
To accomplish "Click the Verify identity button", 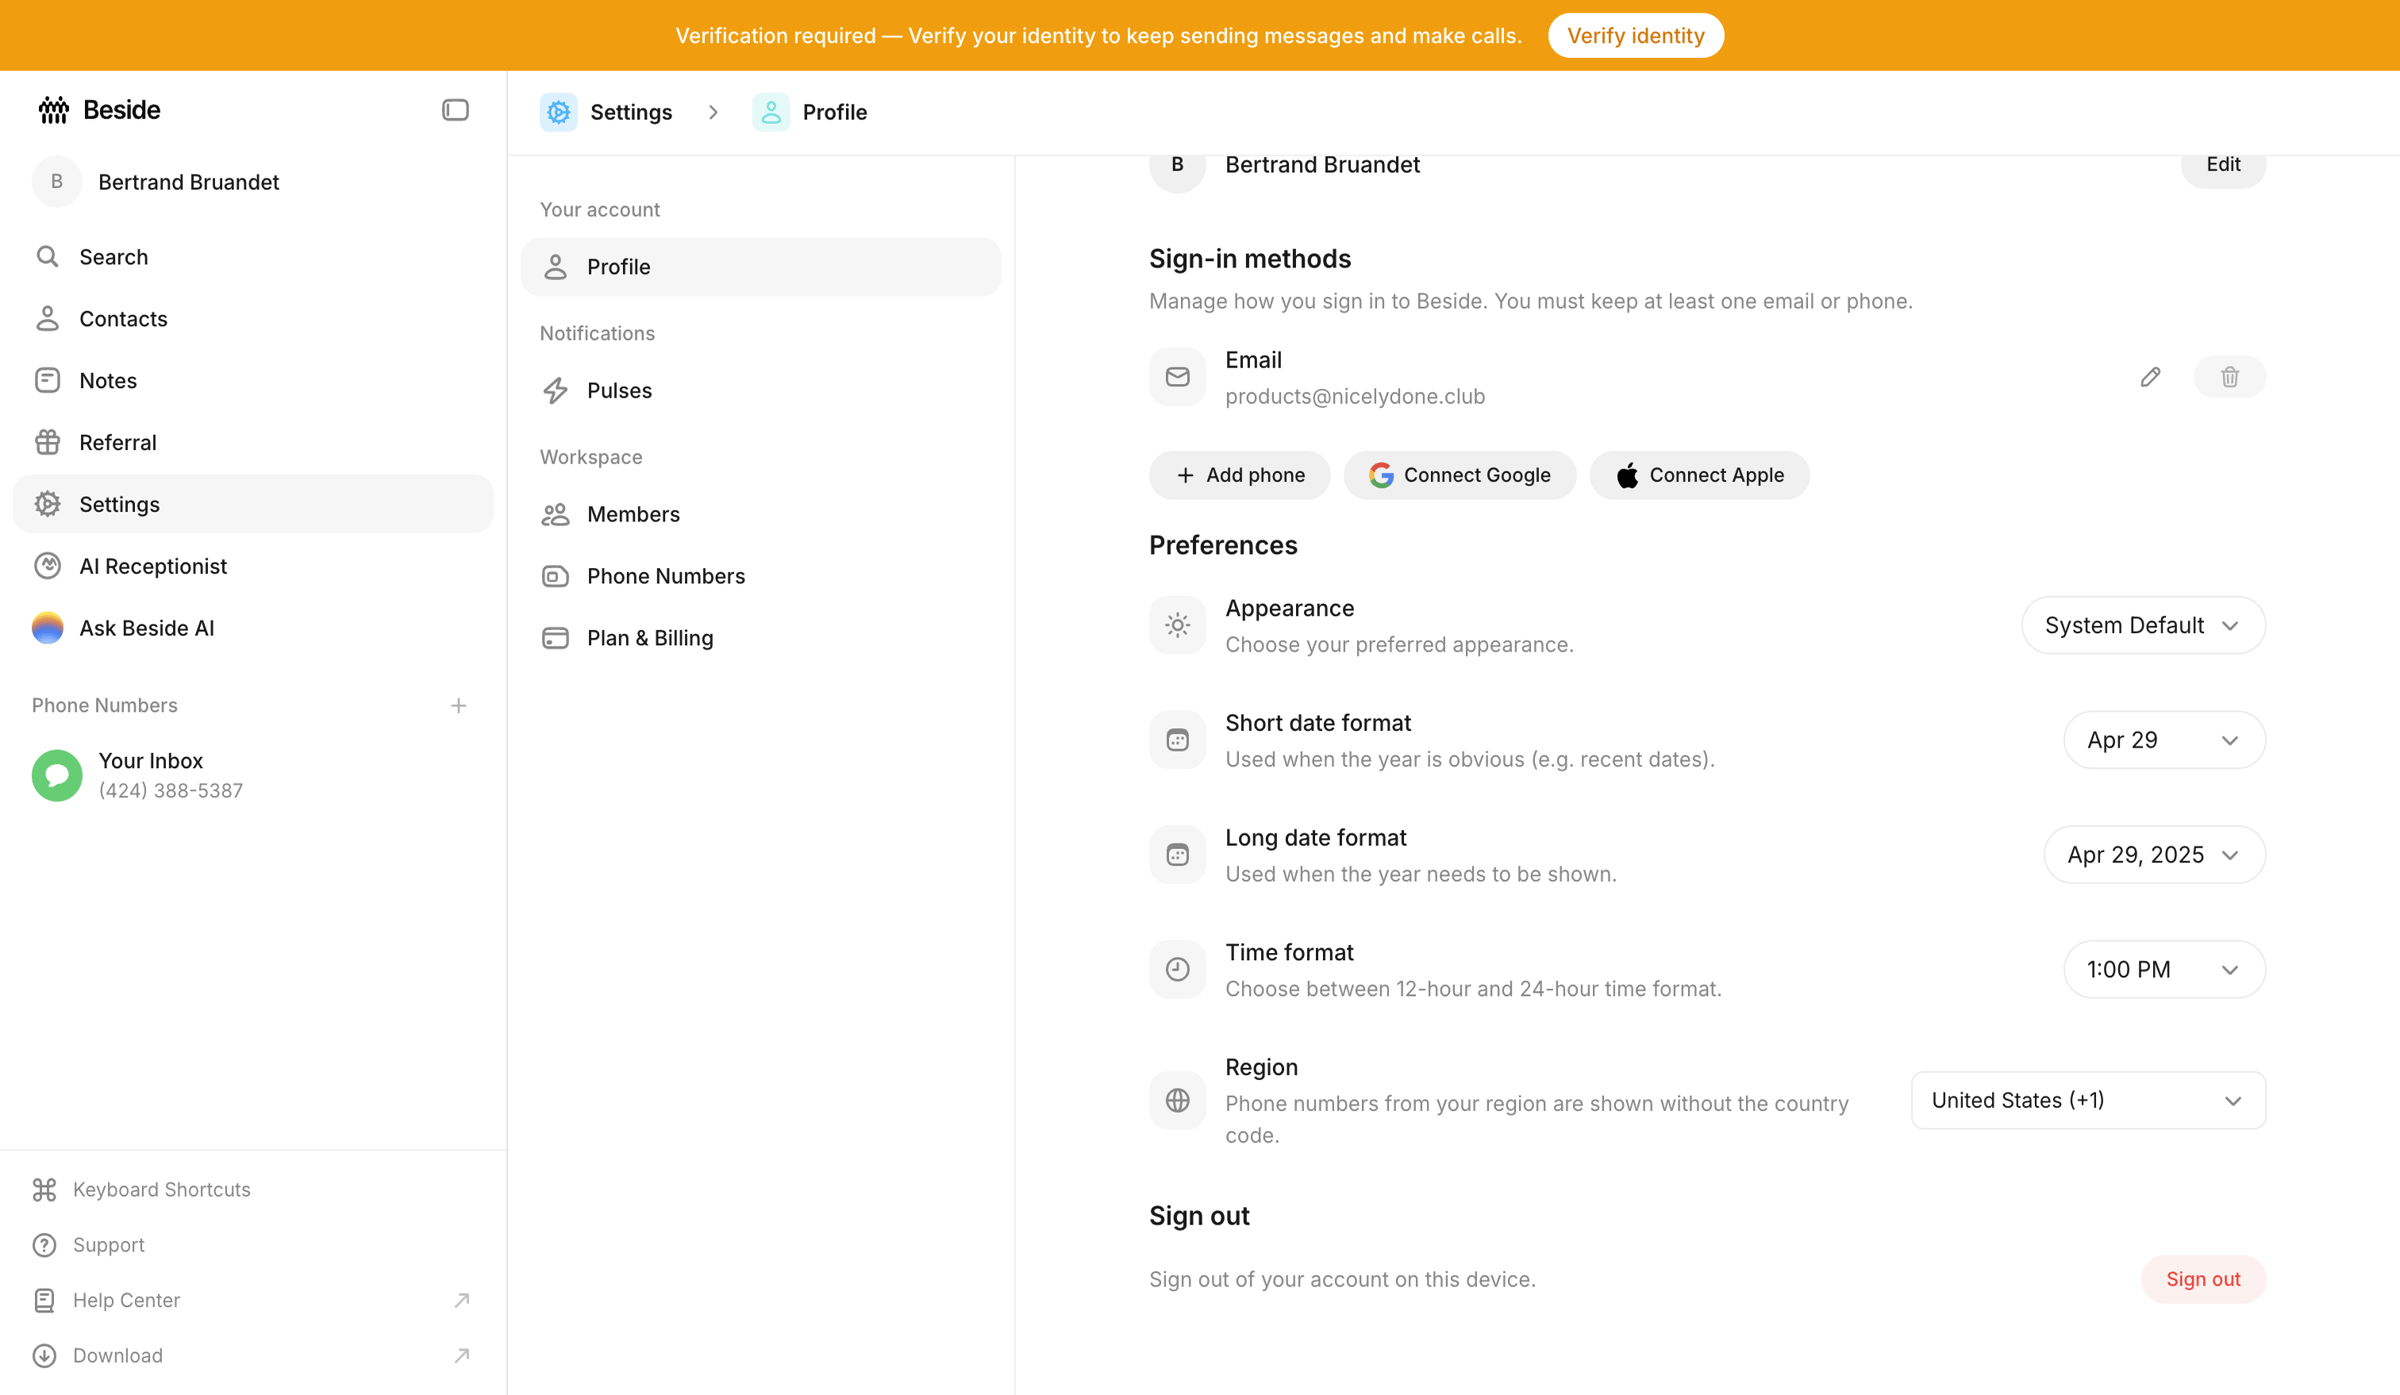I will click(x=1635, y=36).
